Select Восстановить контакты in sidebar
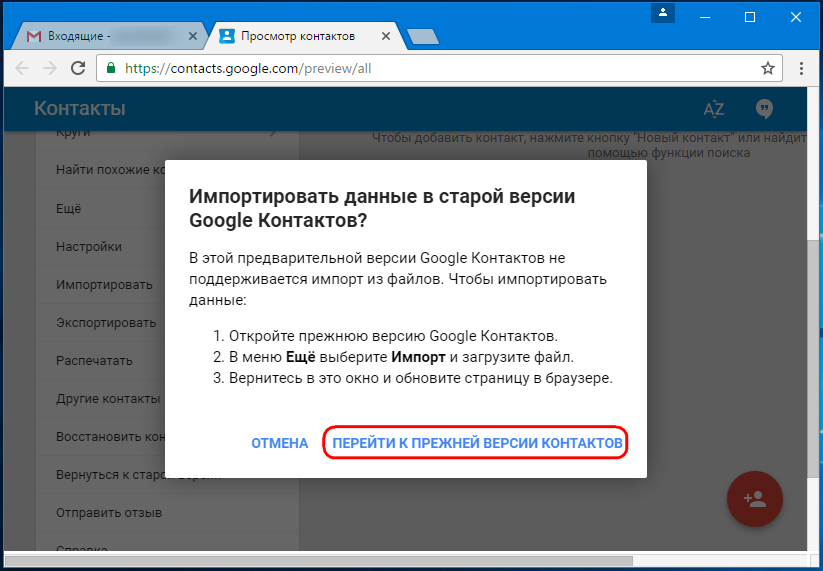 (110, 437)
